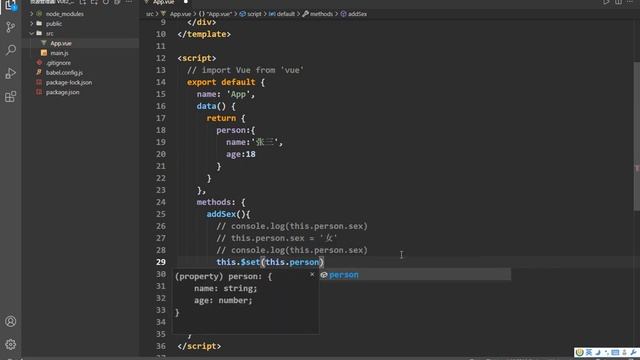Click line number 29 in gutter
The height and width of the screenshot is (360, 640).
point(161,262)
